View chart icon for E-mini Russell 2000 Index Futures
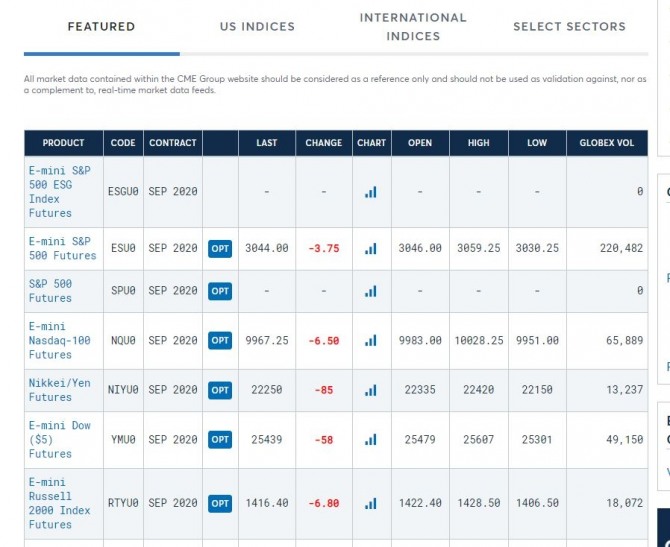 (x=371, y=503)
